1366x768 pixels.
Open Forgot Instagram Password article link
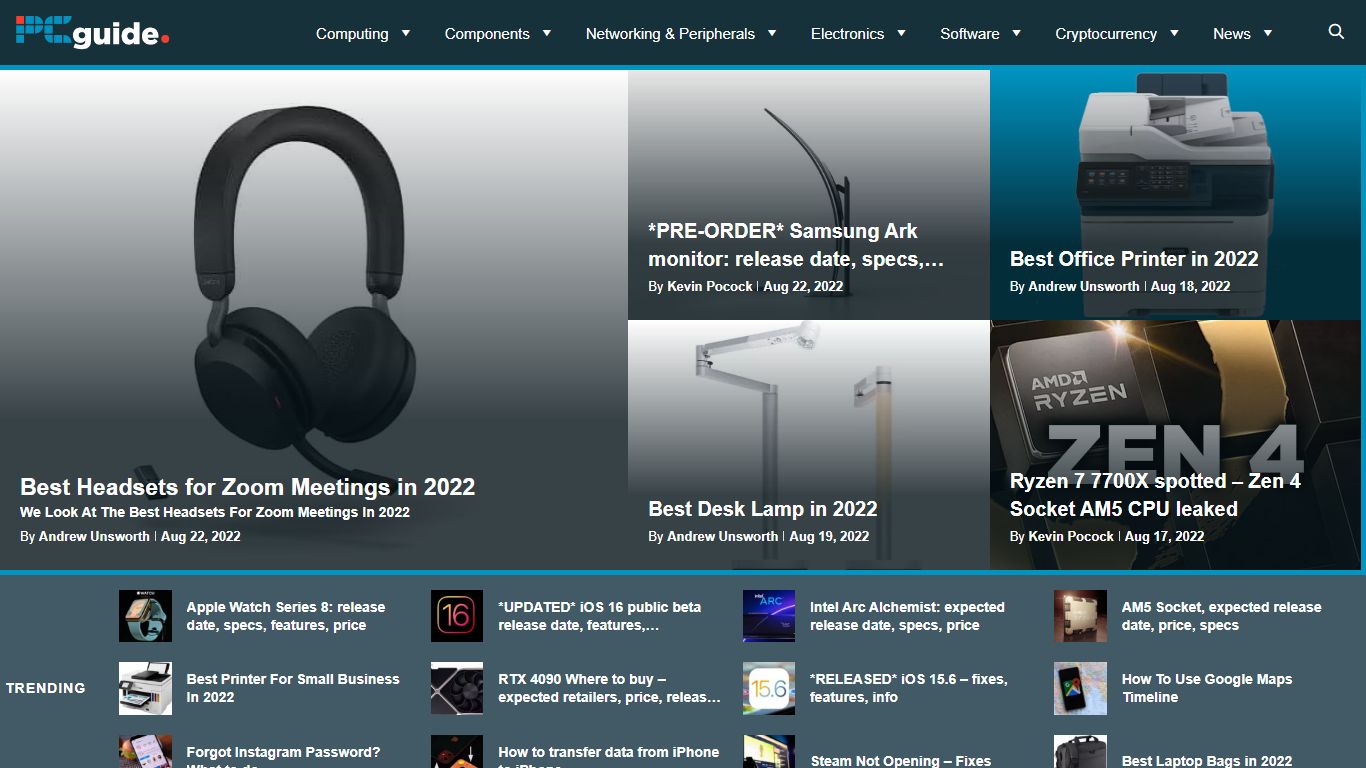[x=284, y=755]
